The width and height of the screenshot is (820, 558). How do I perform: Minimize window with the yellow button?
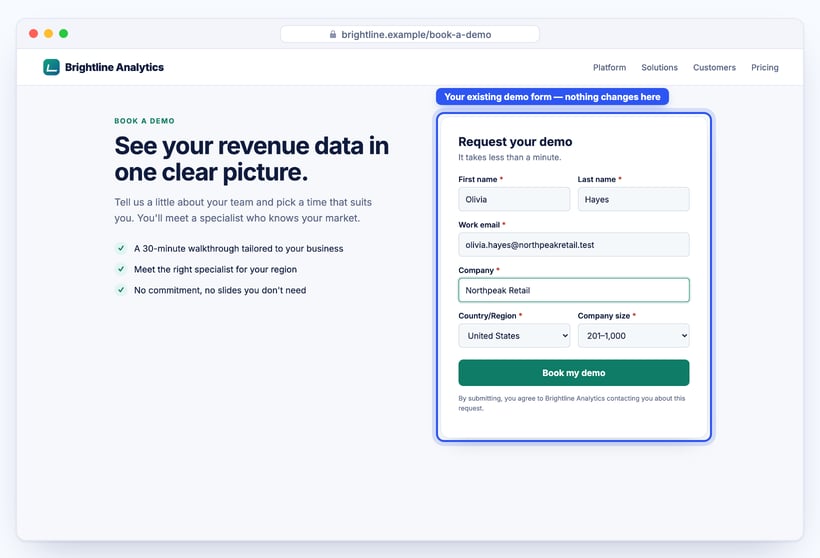(x=49, y=33)
